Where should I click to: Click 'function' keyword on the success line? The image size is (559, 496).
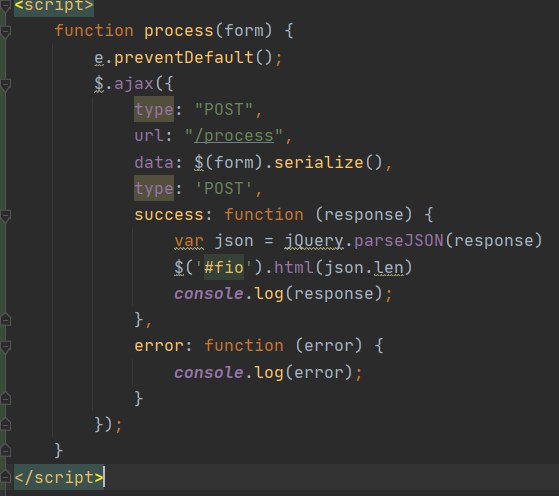(x=263, y=215)
